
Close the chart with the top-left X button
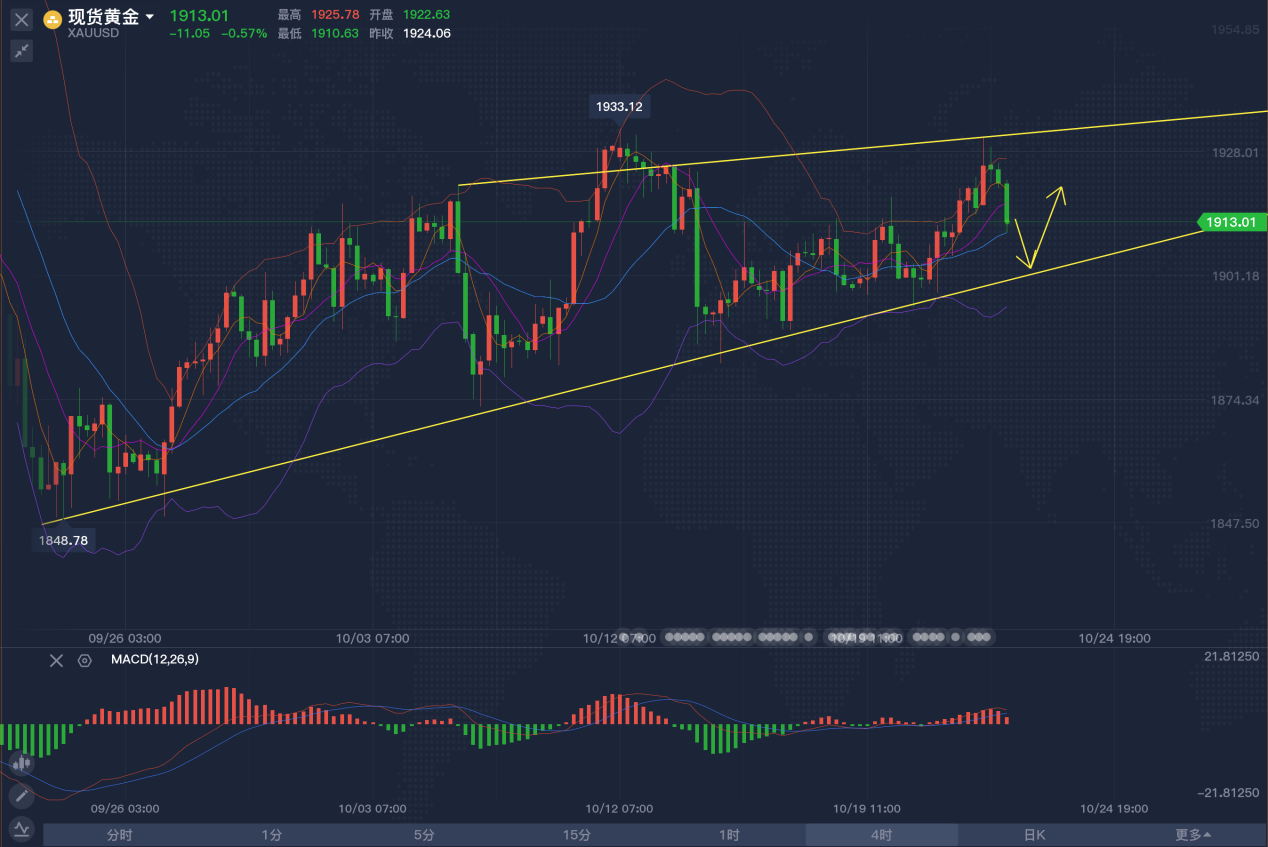[21, 19]
